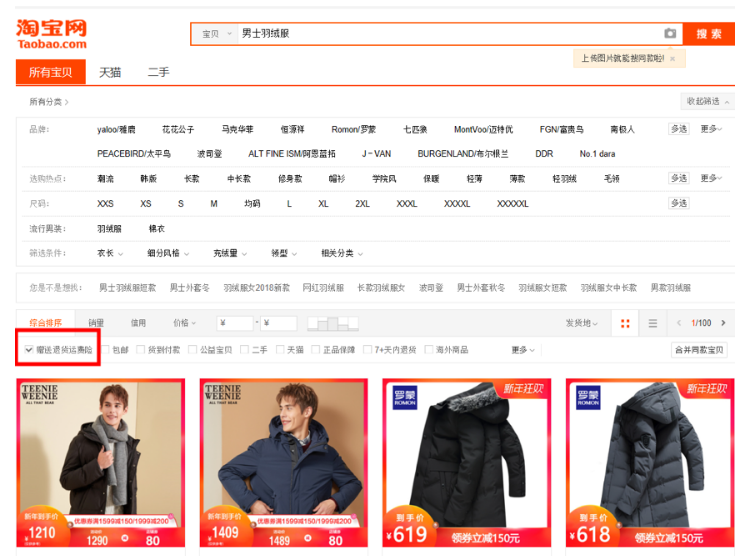Check the 海外商品 checkbox
The width and height of the screenshot is (745, 556).
pyautogui.click(x=428, y=349)
